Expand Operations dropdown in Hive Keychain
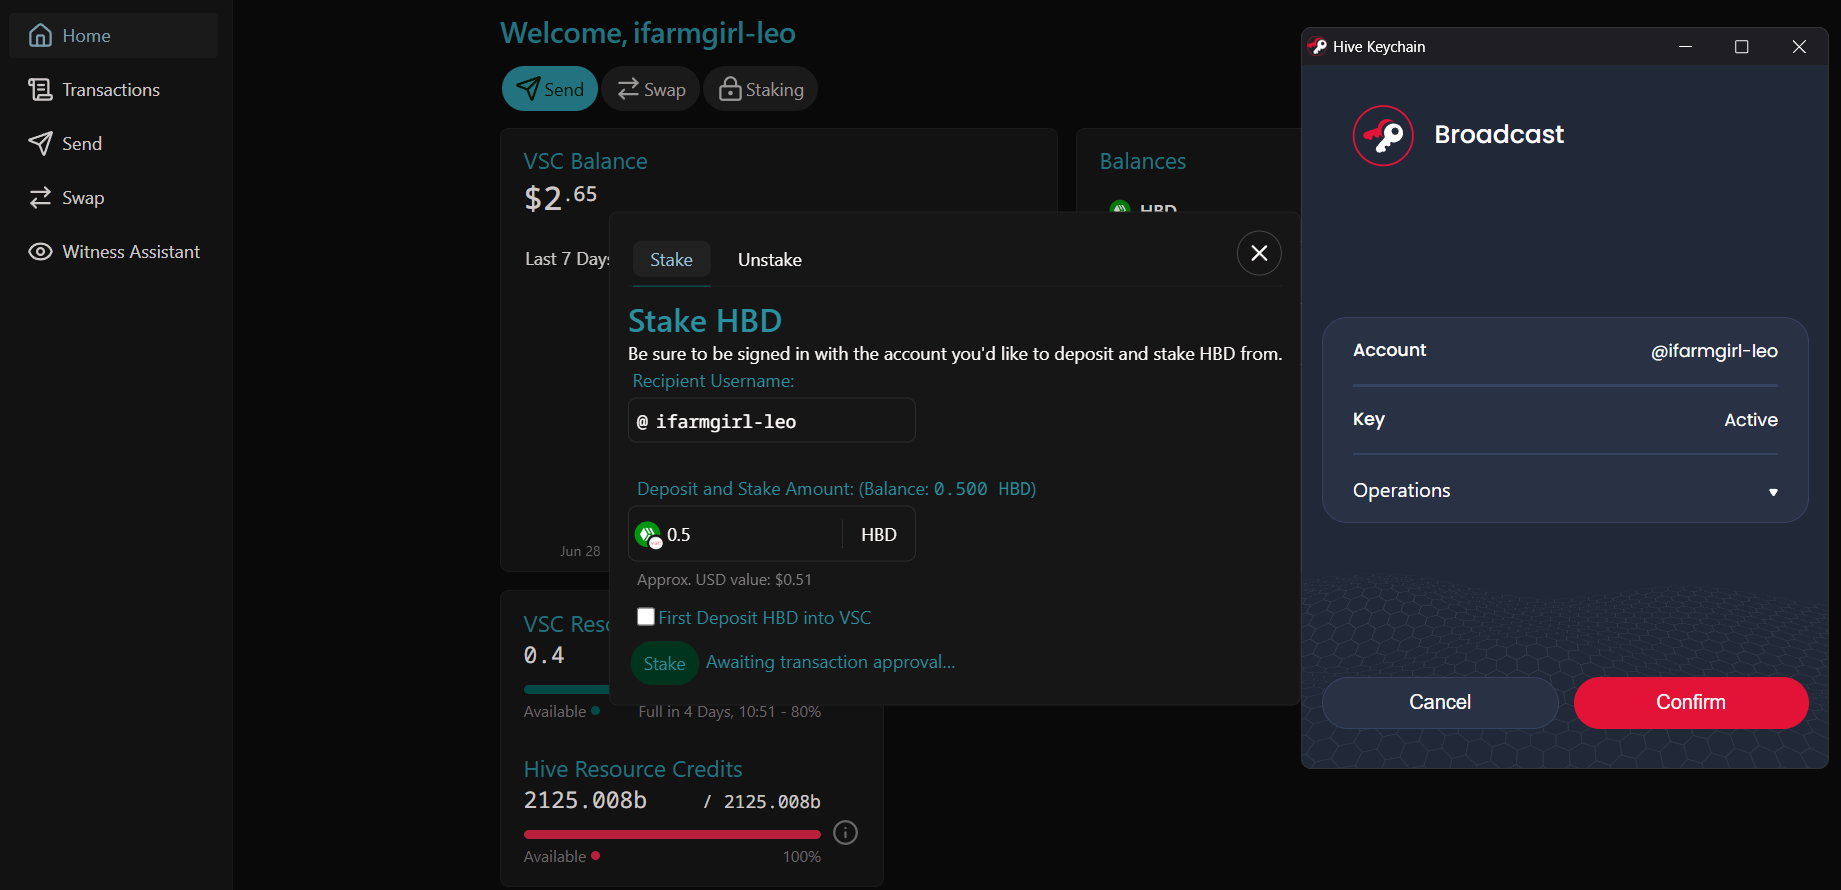This screenshot has width=1841, height=890. click(x=1565, y=491)
